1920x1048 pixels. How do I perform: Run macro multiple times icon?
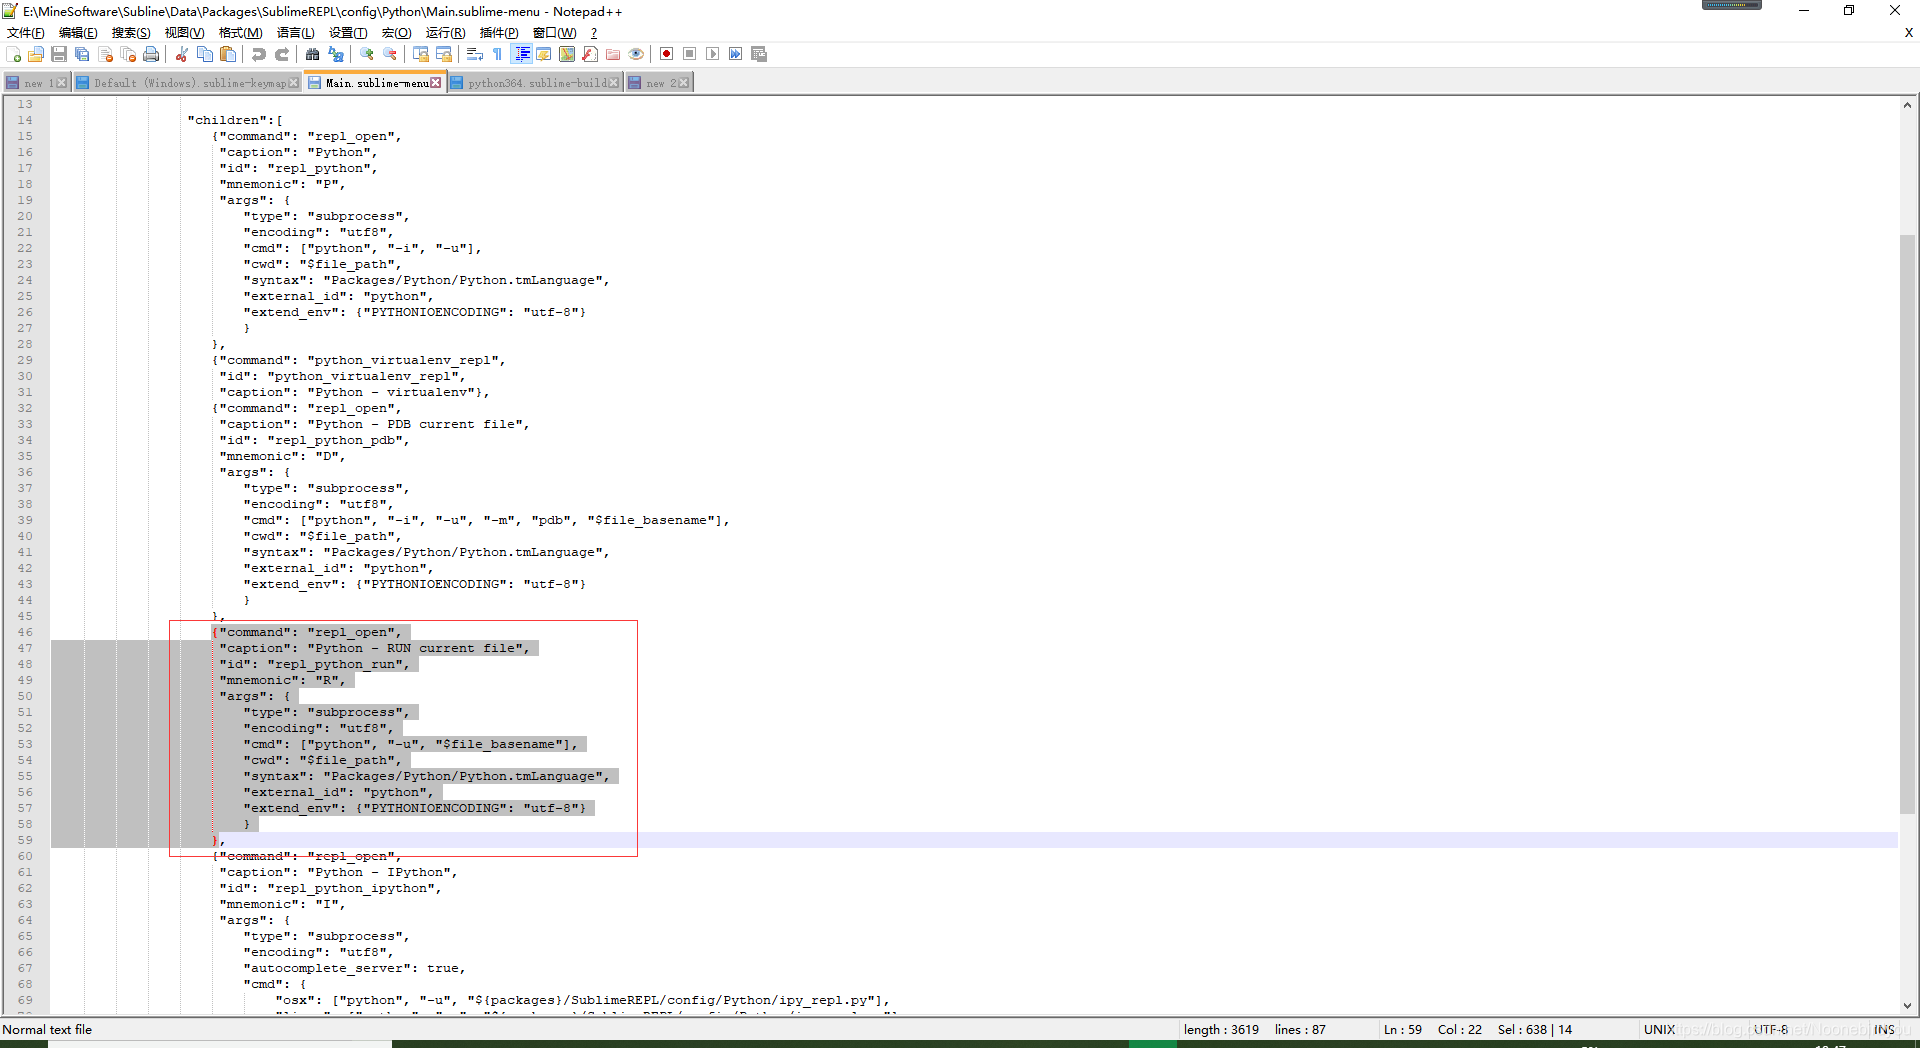point(736,54)
